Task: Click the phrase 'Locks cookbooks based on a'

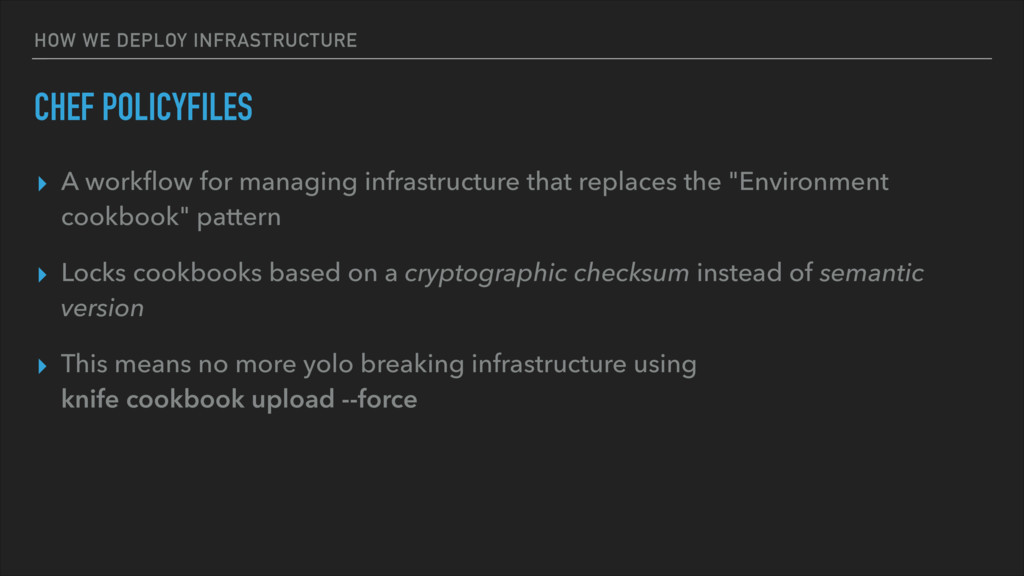Action: coord(229,273)
